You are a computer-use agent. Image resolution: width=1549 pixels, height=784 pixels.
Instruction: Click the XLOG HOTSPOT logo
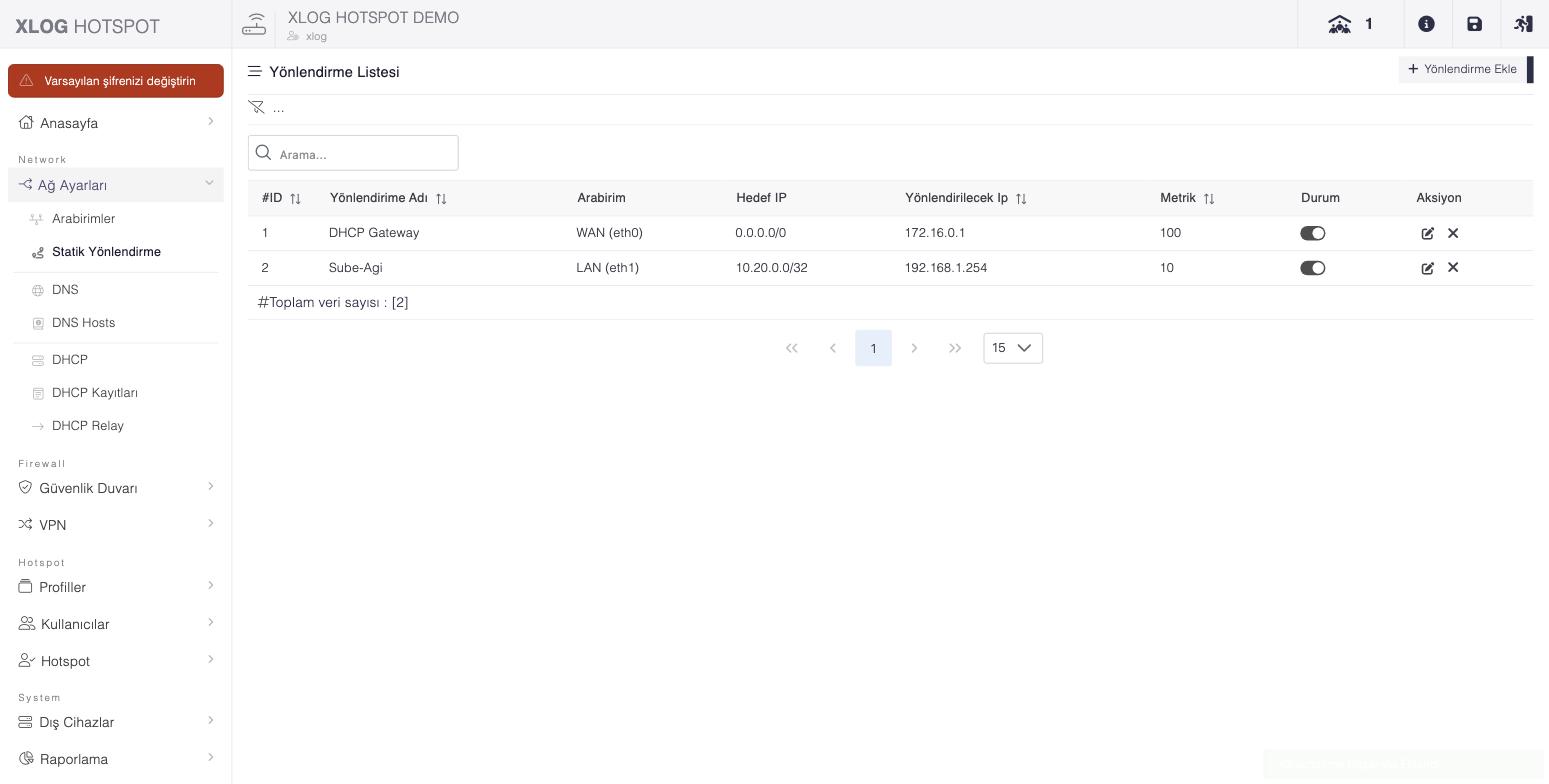click(x=88, y=26)
